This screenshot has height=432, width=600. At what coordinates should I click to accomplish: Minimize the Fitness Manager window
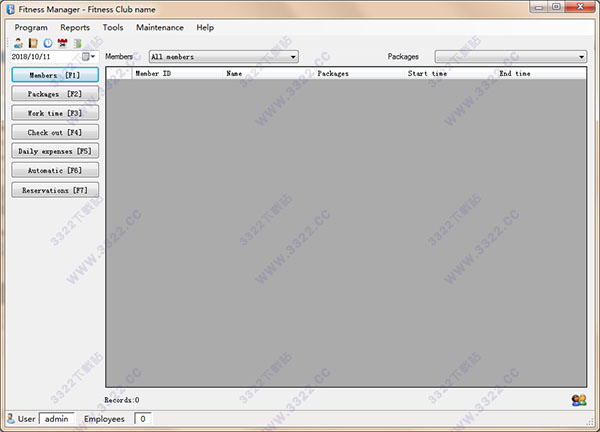pyautogui.click(x=539, y=7)
